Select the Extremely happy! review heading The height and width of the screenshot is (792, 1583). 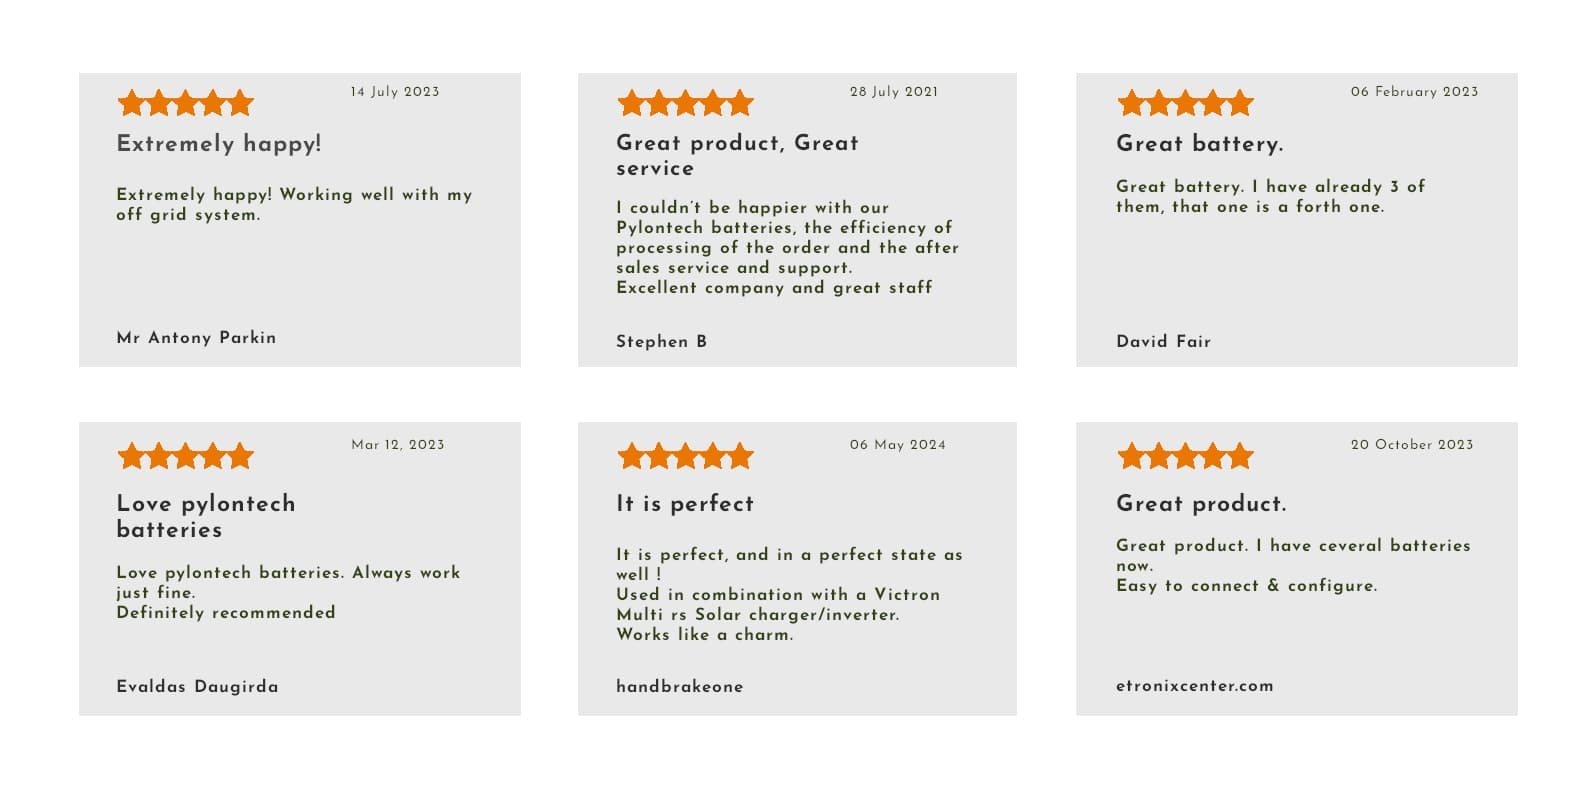point(219,144)
